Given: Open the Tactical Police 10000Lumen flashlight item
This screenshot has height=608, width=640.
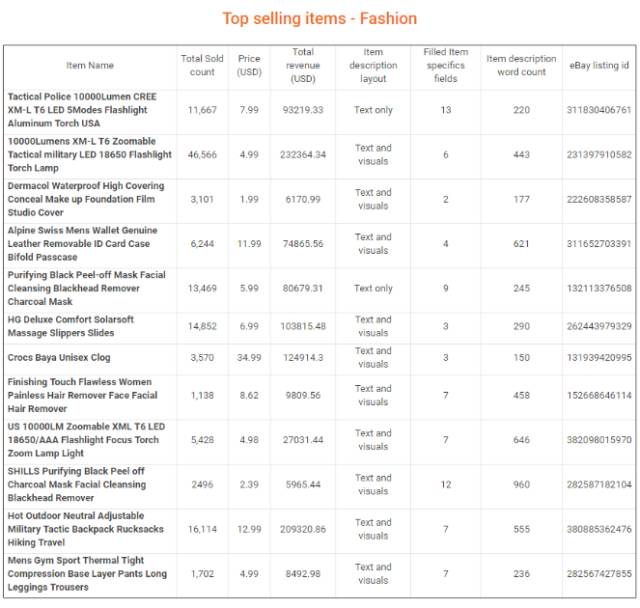Looking at the screenshot, I should click(82, 110).
